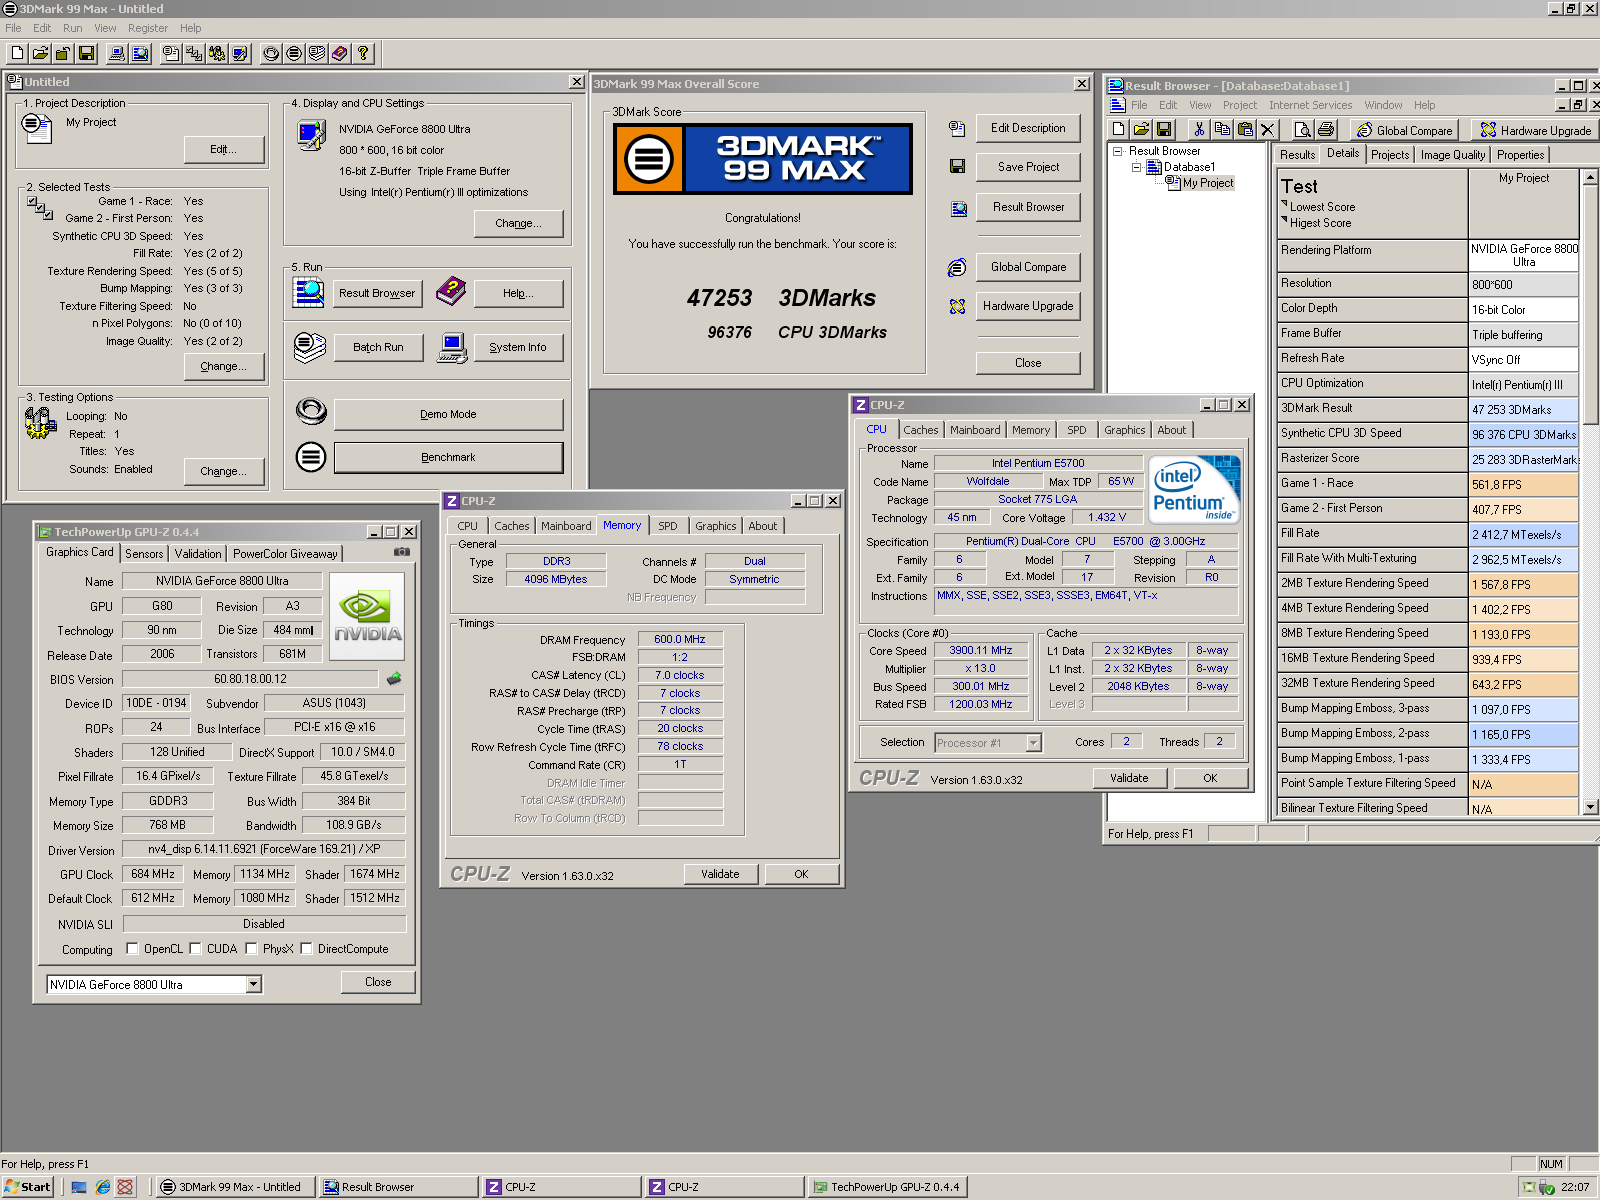1600x1200 pixels.
Task: Click Validate in the CPU-Z memory window
Action: pyautogui.click(x=720, y=874)
